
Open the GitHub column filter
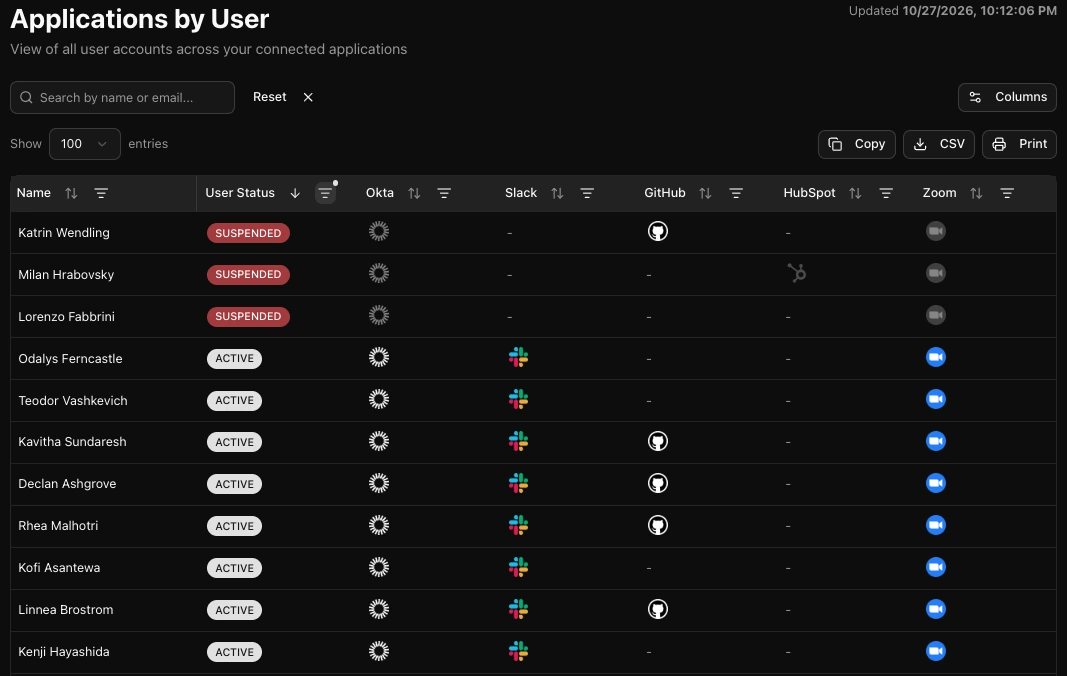(736, 193)
